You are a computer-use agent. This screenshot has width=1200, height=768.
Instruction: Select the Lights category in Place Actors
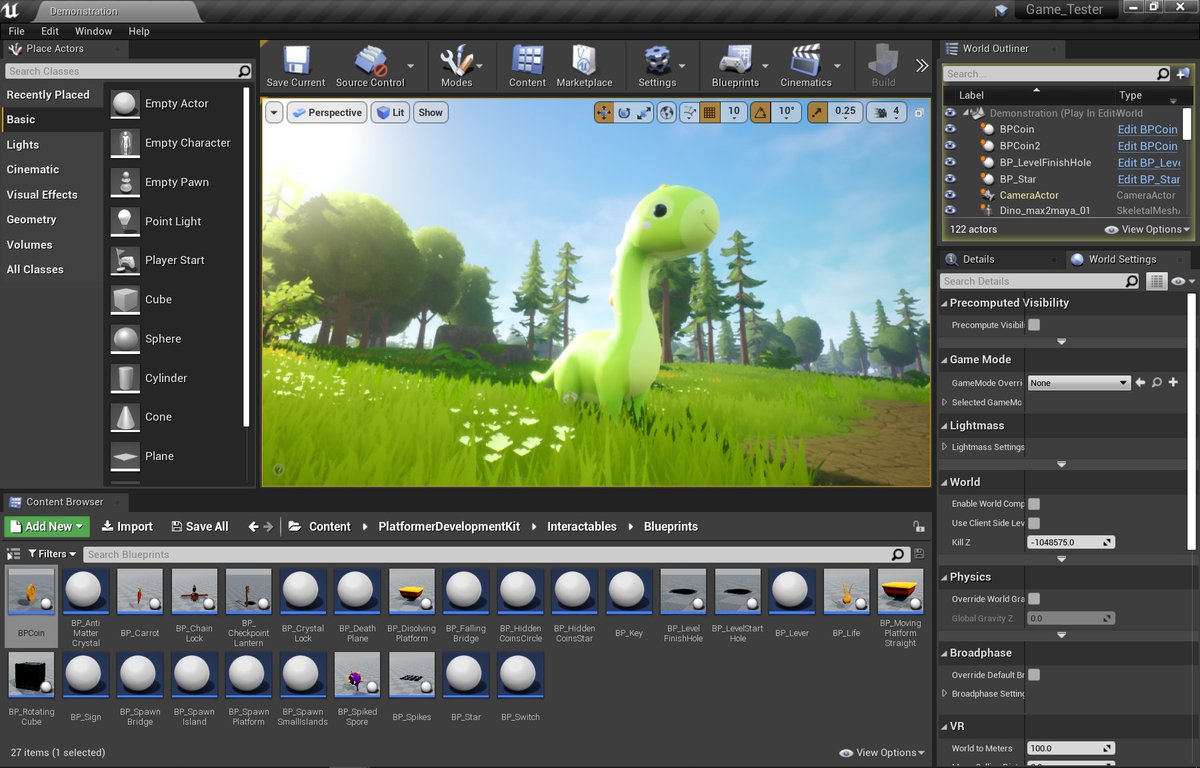tap(23, 144)
